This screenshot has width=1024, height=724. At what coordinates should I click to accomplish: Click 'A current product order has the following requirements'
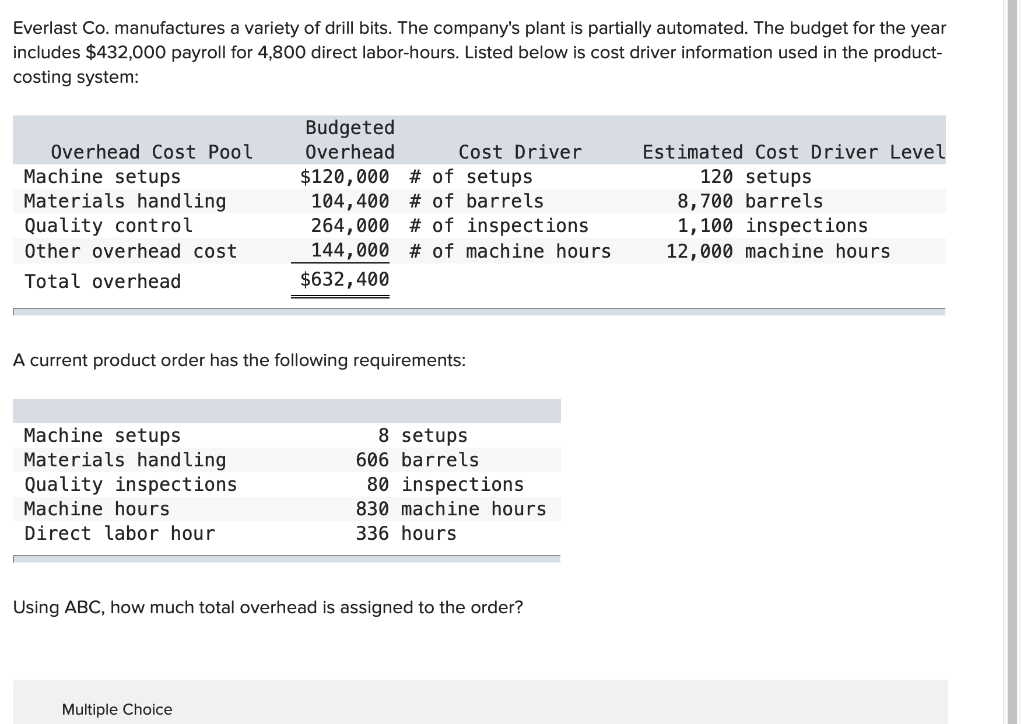(240, 360)
